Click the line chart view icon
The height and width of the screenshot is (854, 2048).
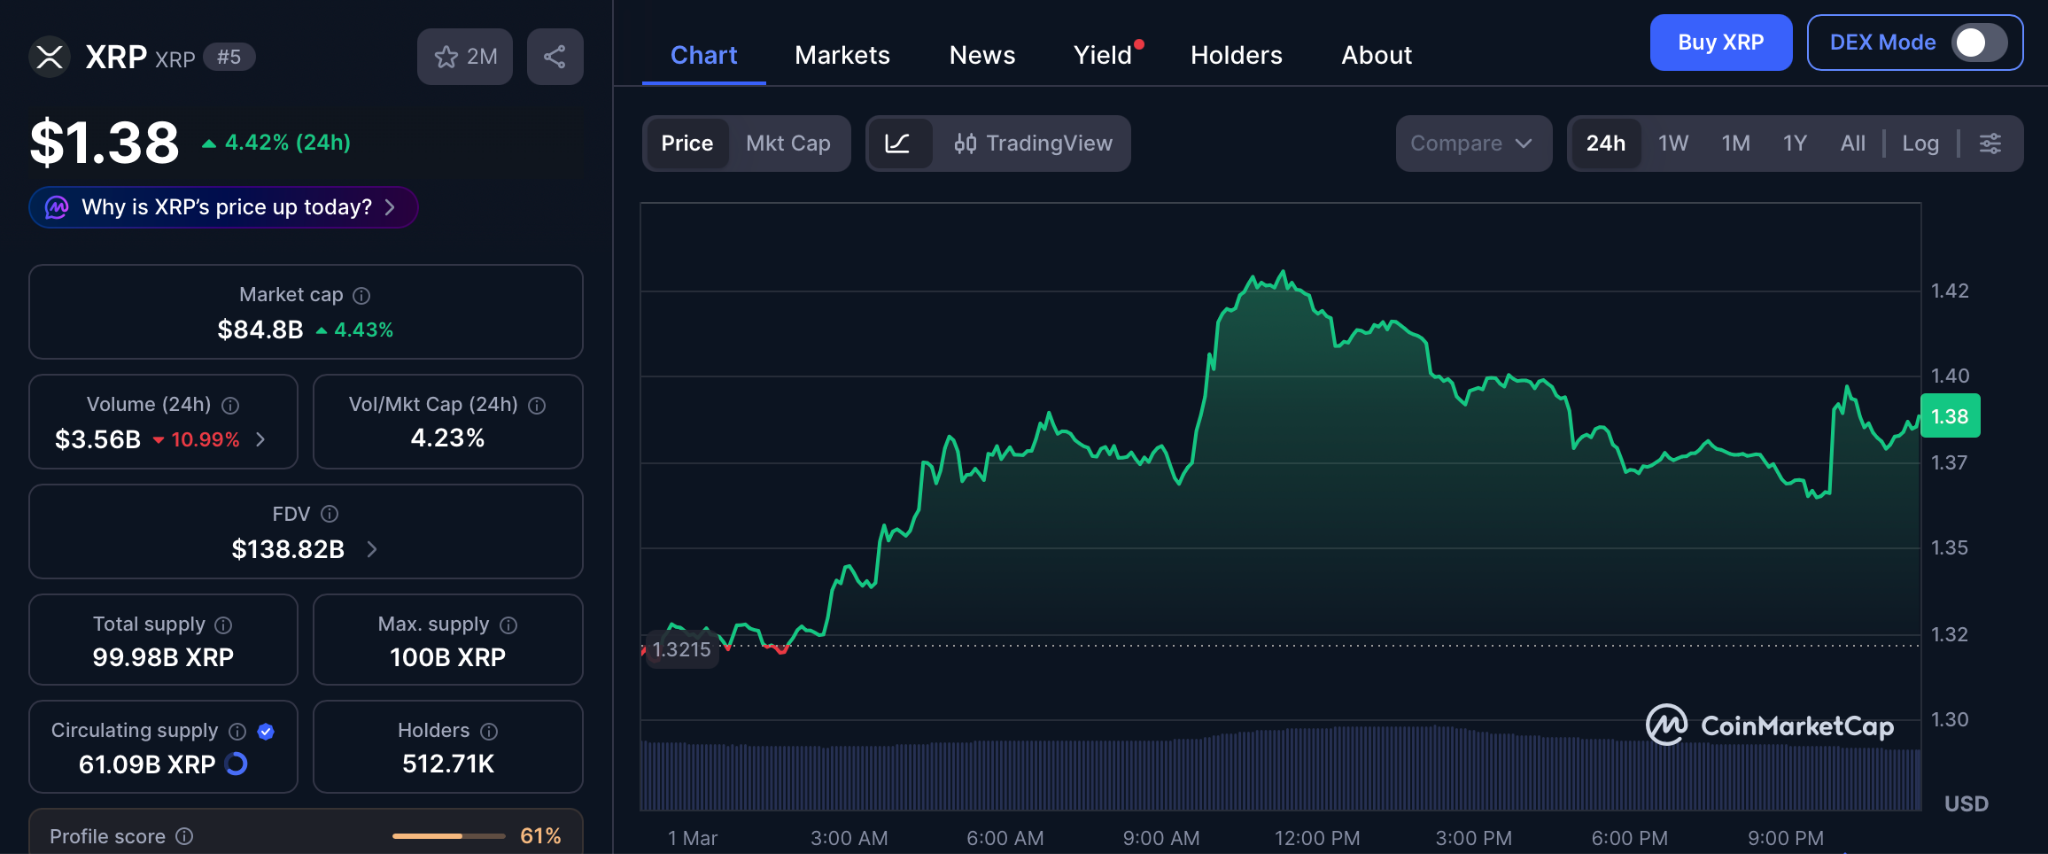click(x=898, y=144)
